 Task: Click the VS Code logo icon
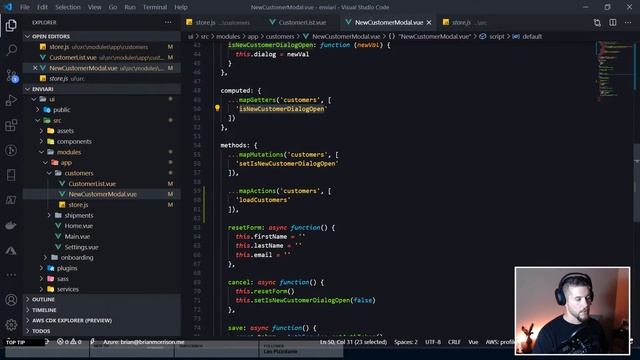coord(8,7)
